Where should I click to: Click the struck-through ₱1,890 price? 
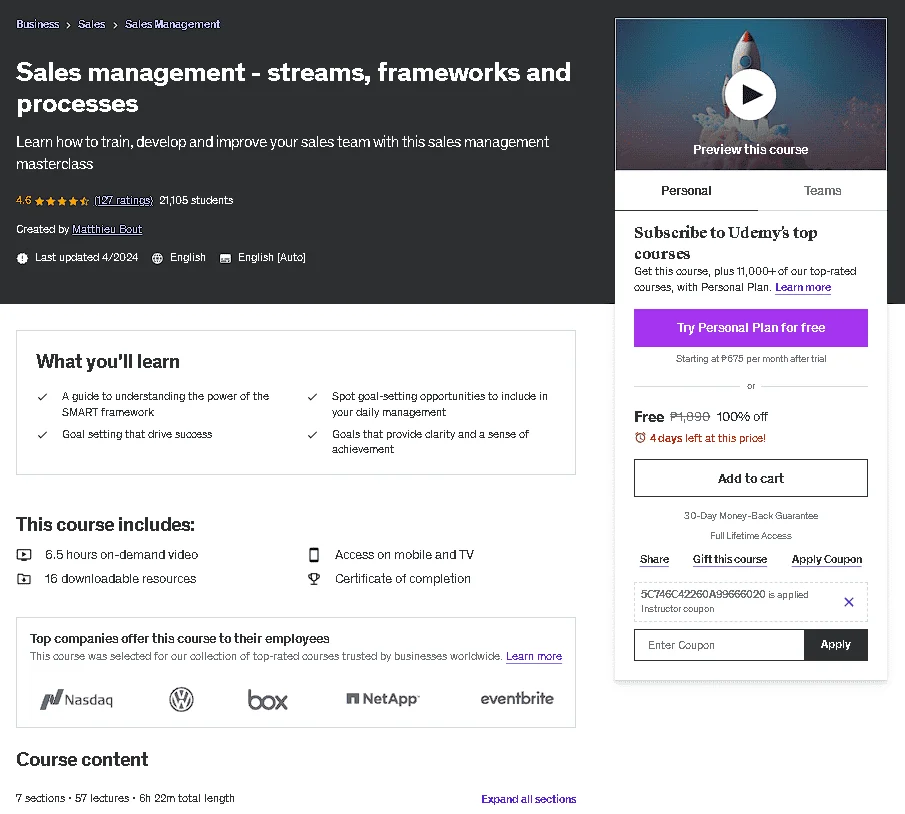690,417
